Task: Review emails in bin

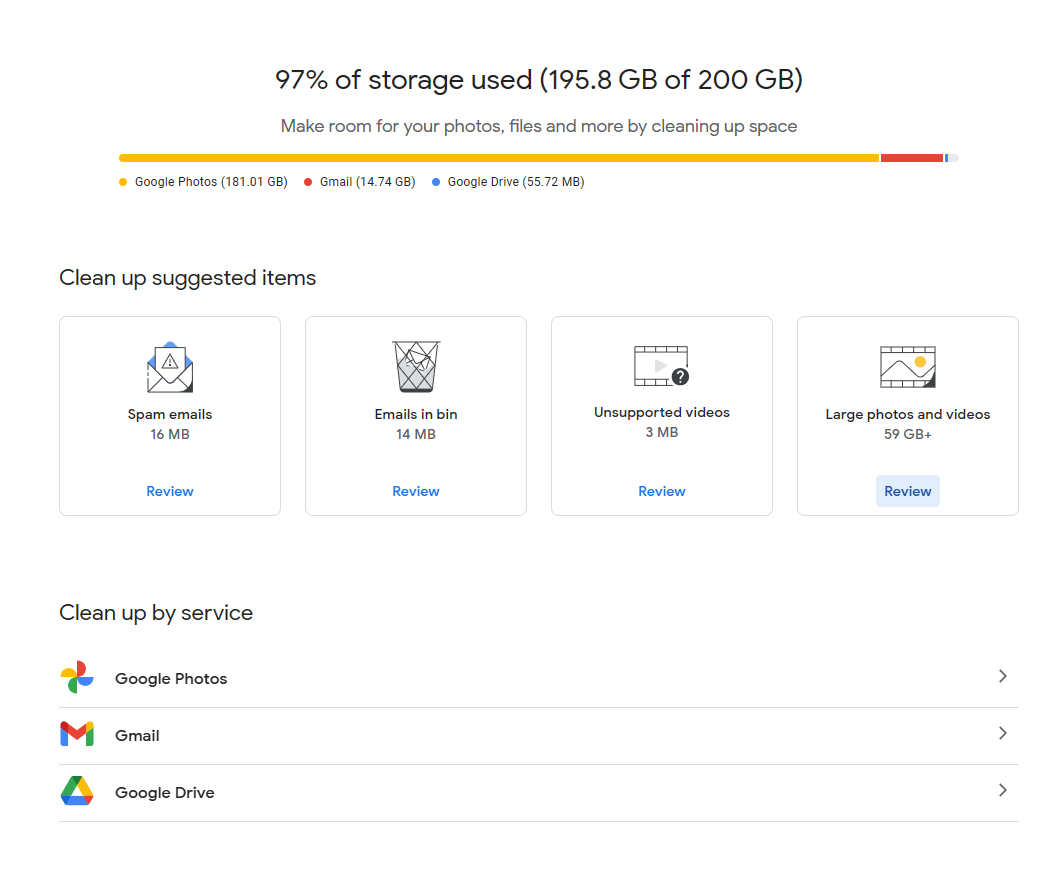Action: (416, 491)
